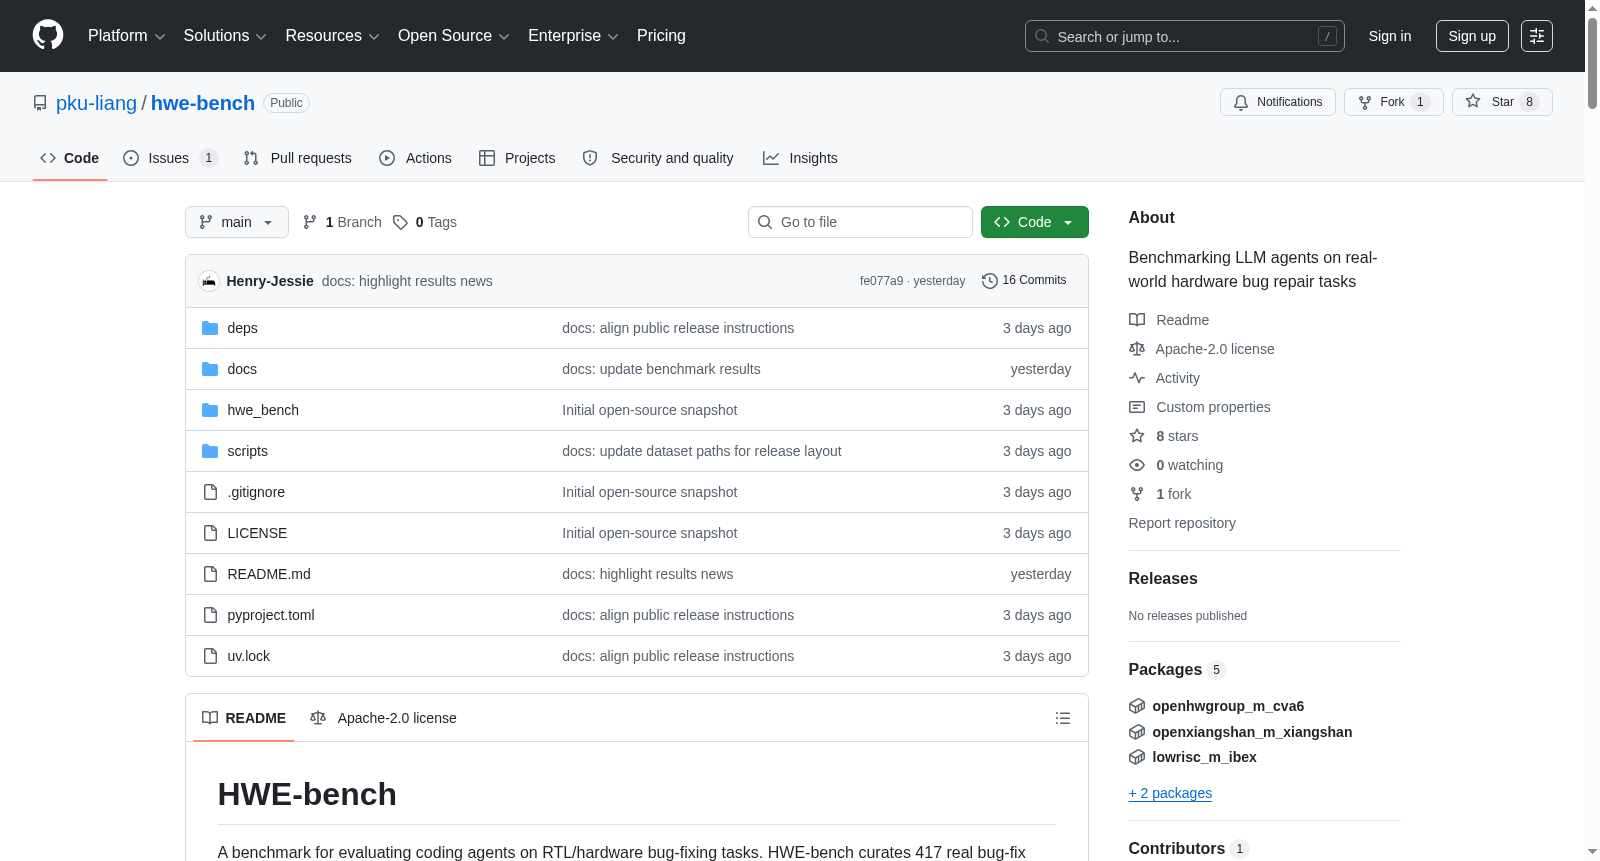Open the deps folder
1600x861 pixels.
click(x=242, y=328)
